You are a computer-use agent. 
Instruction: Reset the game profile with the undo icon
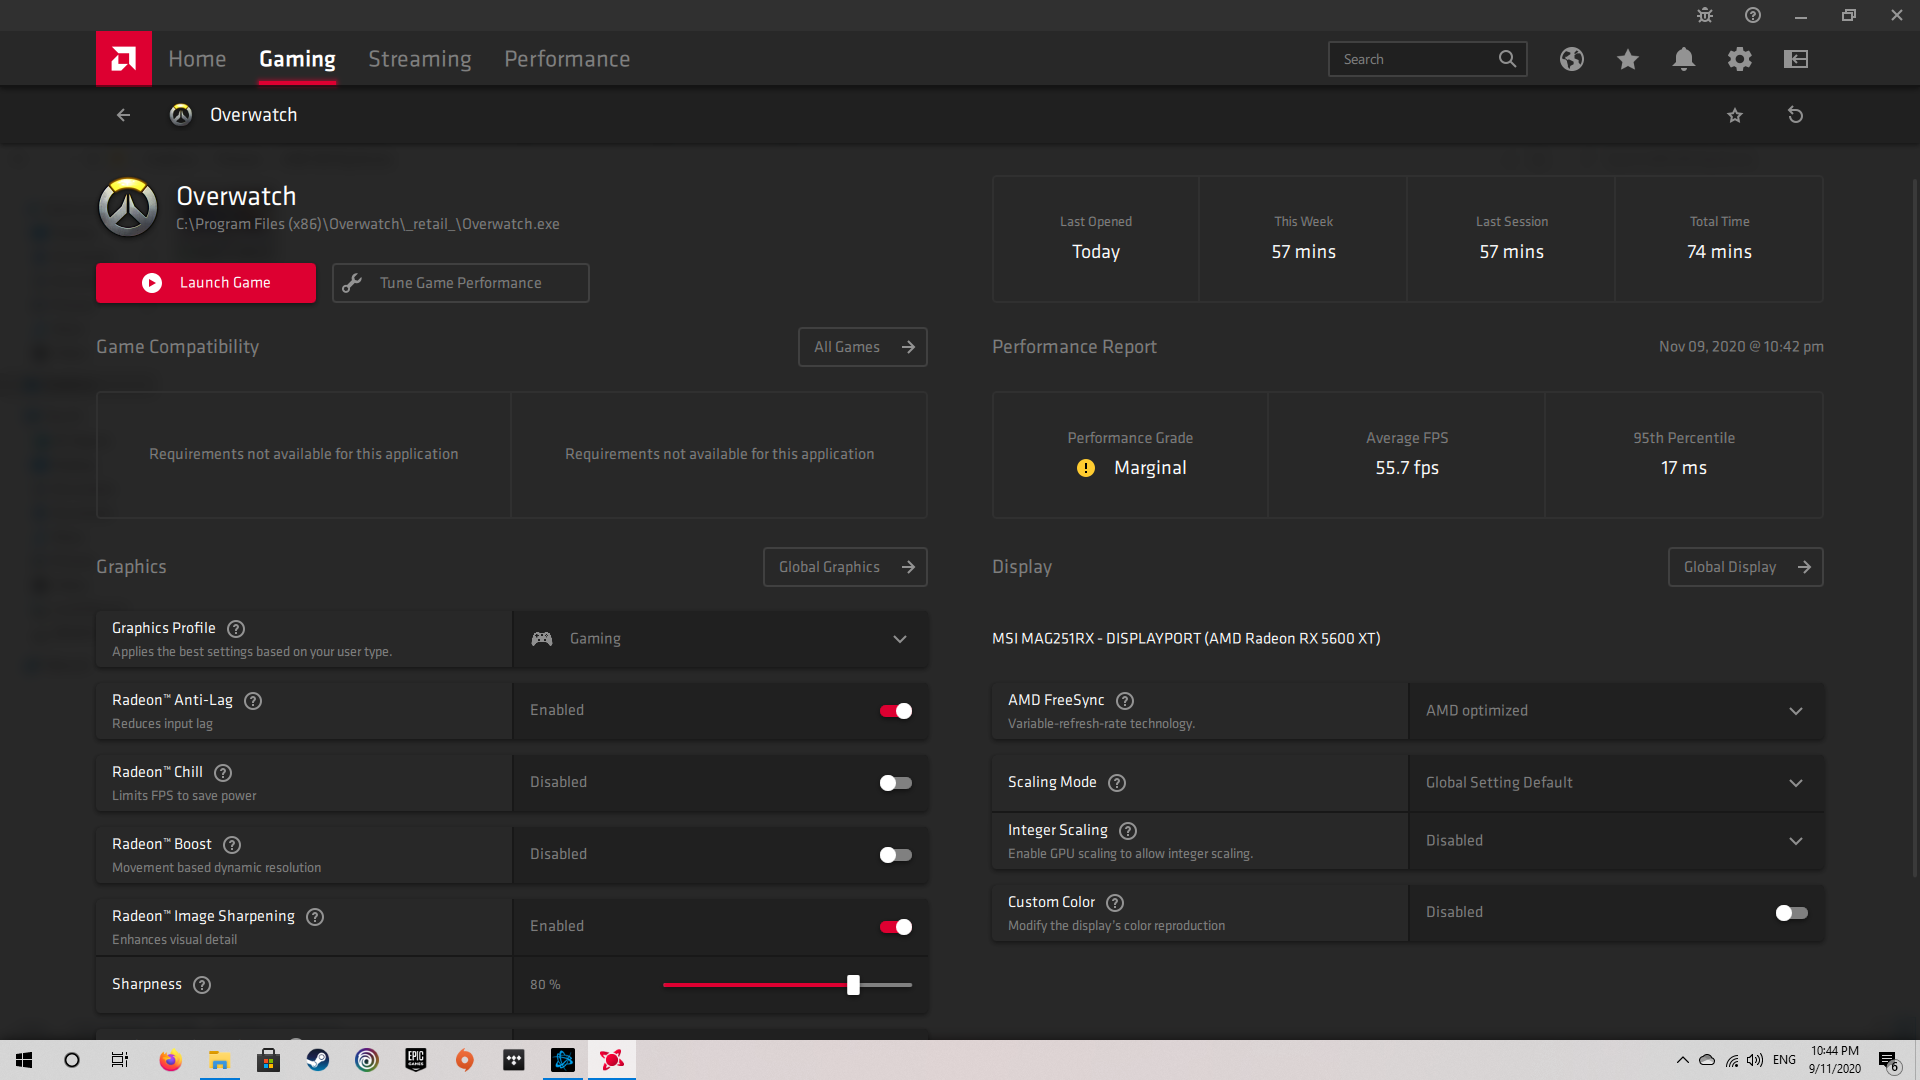point(1795,115)
